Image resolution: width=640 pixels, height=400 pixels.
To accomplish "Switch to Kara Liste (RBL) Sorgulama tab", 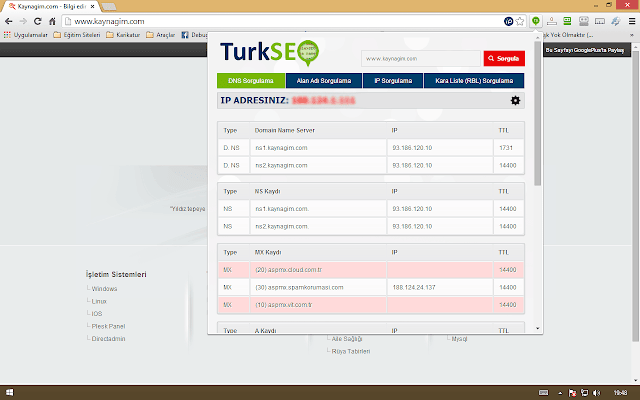I will point(474,81).
